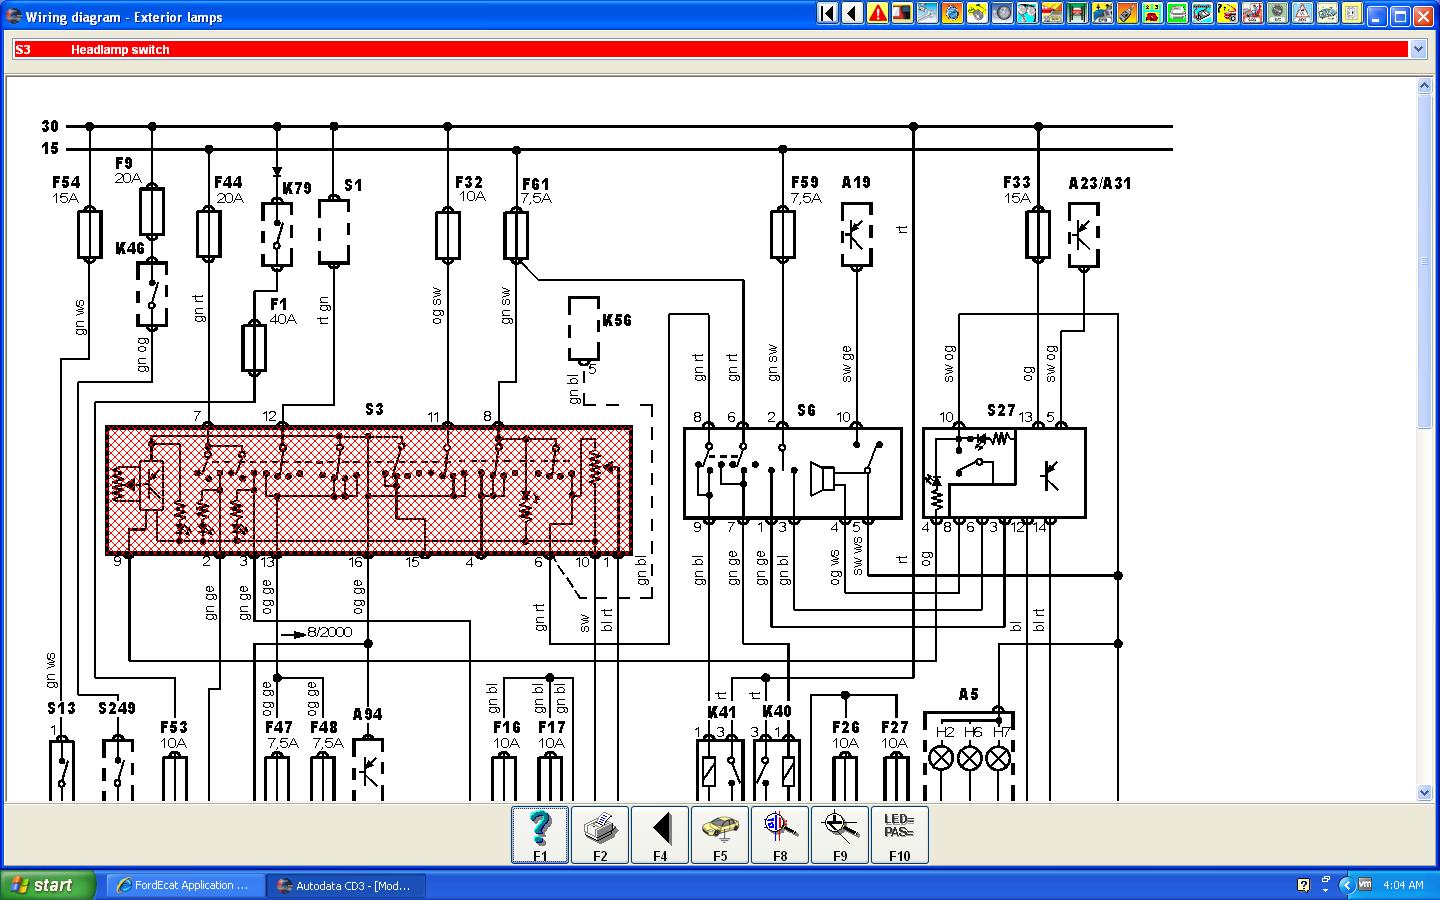This screenshot has width=1440, height=900.
Task: Click the S6 switch component box
Action: click(792, 474)
